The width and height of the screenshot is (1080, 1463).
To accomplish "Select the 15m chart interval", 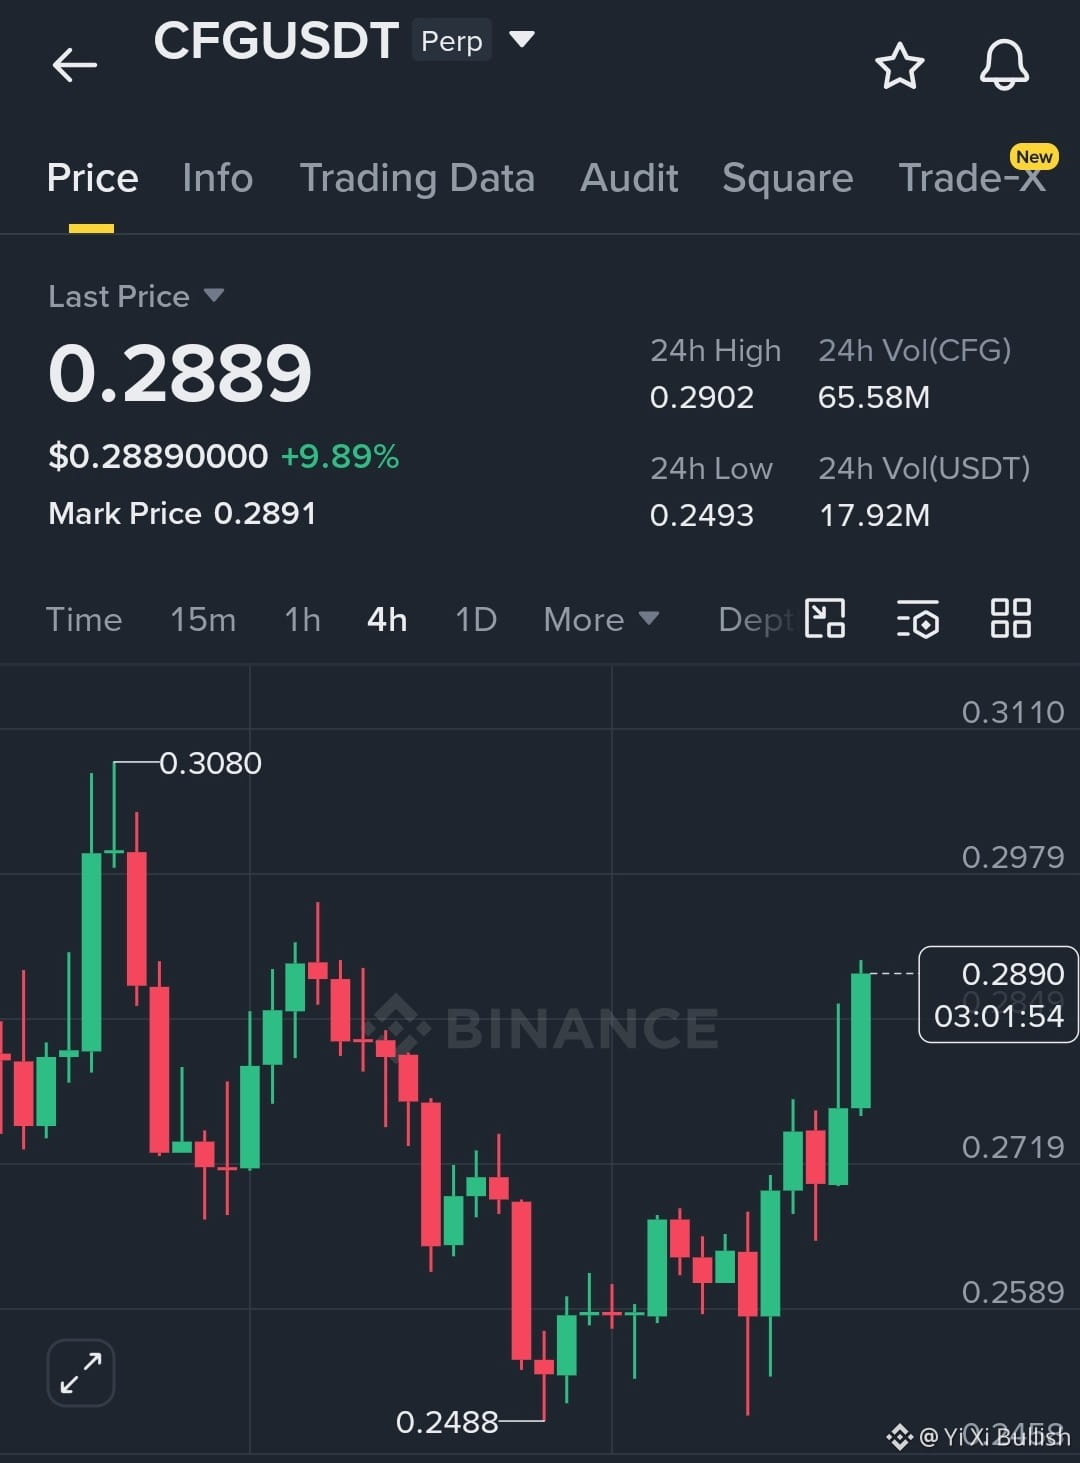I will 203,619.
